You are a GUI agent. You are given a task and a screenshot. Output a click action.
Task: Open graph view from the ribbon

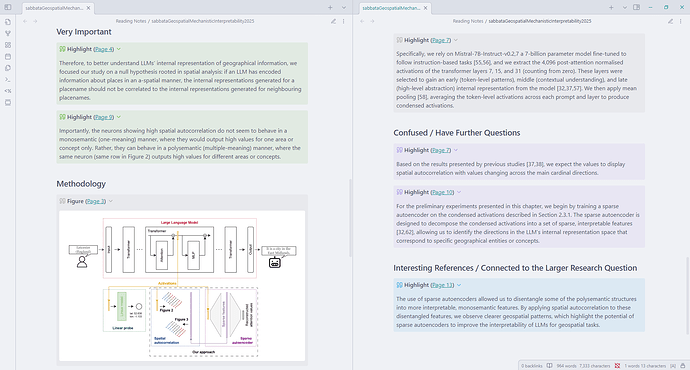(7, 33)
